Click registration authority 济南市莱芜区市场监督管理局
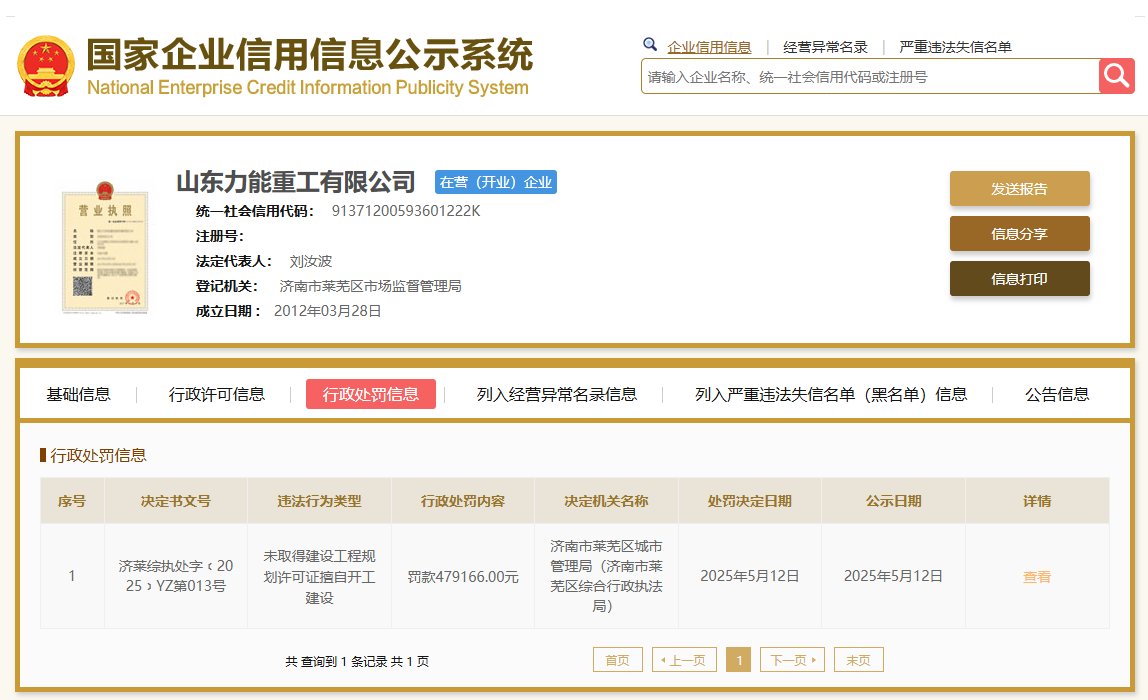This screenshot has width=1148, height=700. (x=370, y=286)
